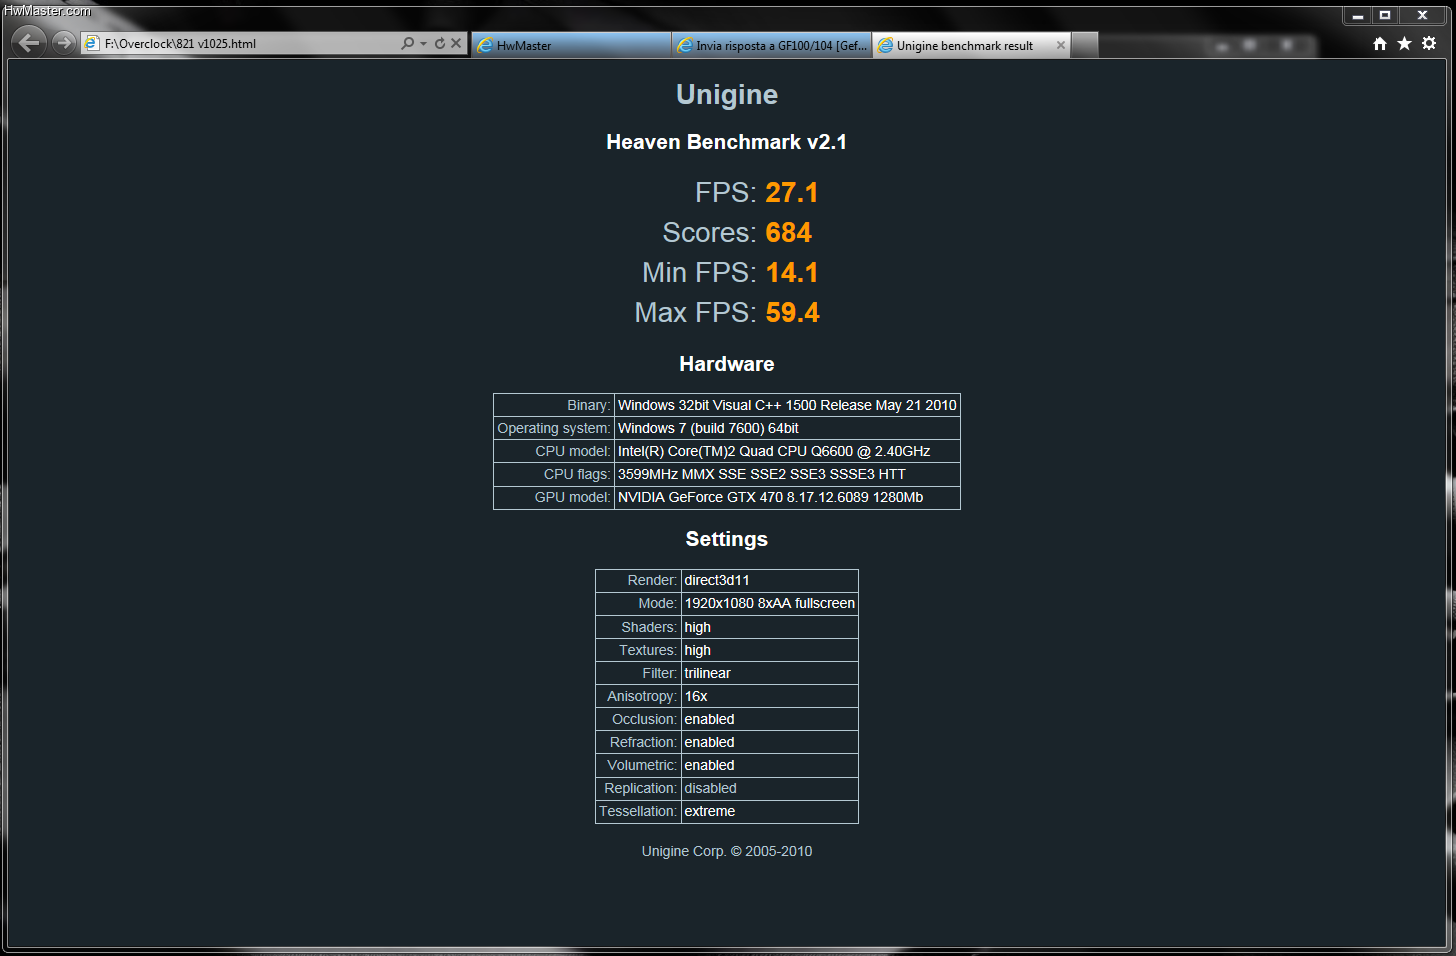Click the search magnifier in address bar
This screenshot has height=956, width=1456.
point(407,43)
